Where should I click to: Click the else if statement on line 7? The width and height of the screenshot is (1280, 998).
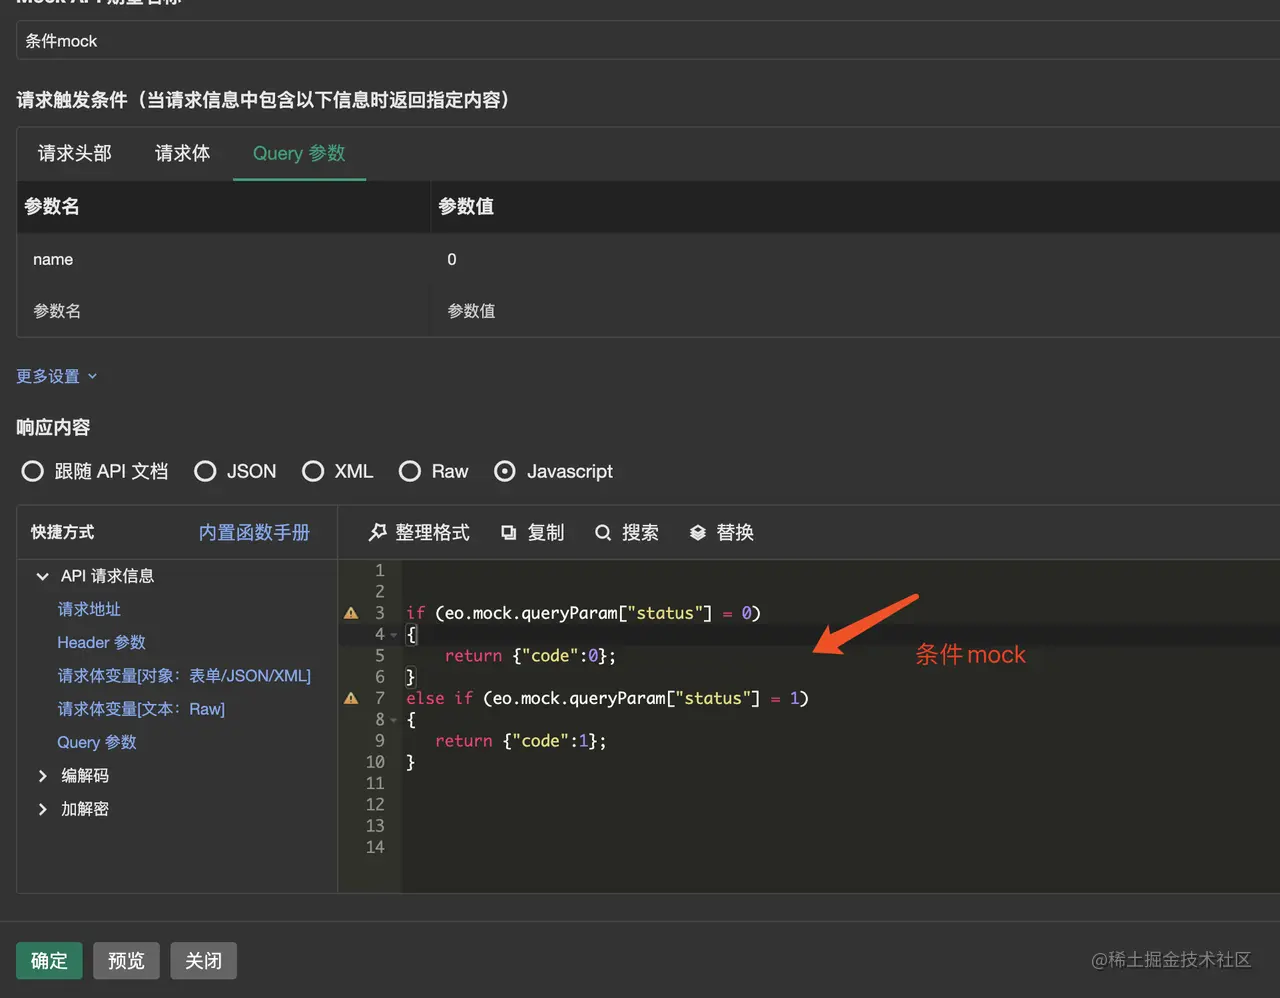tap(607, 698)
